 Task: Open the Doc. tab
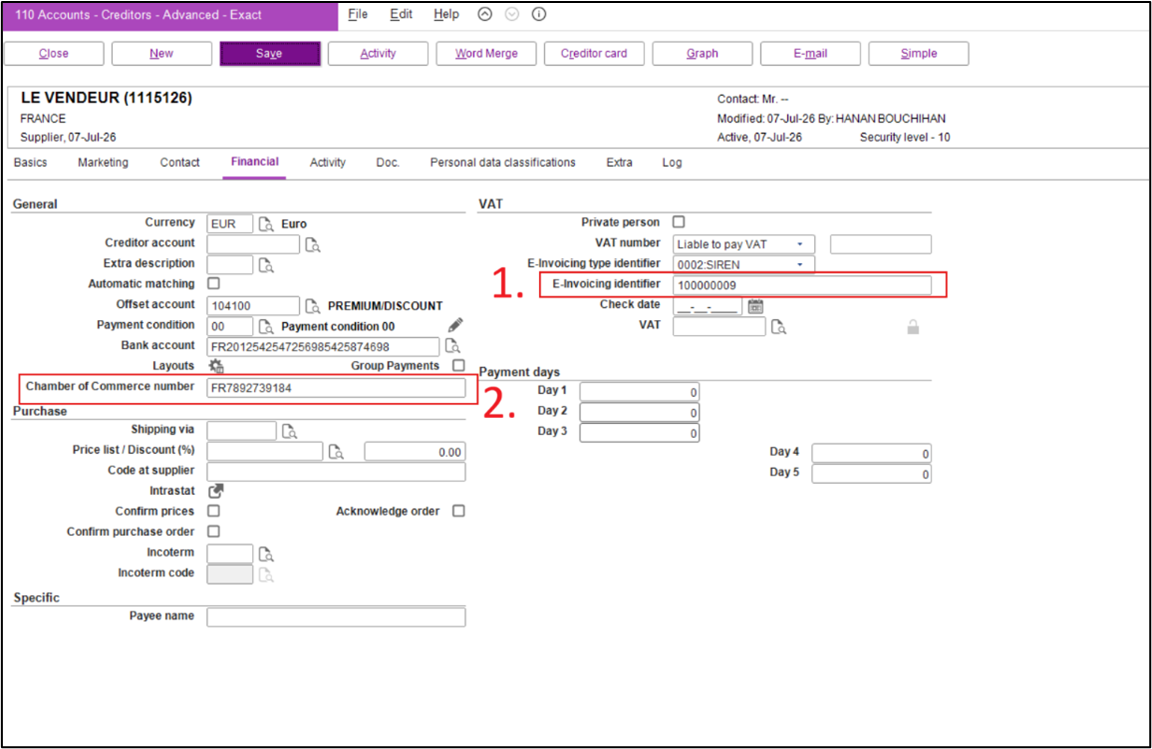tap(388, 162)
